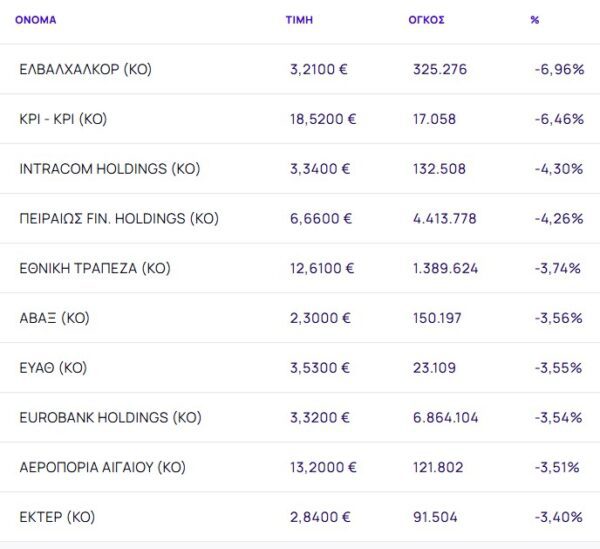
Task: Sort by percentage change column header
Action: (535, 20)
